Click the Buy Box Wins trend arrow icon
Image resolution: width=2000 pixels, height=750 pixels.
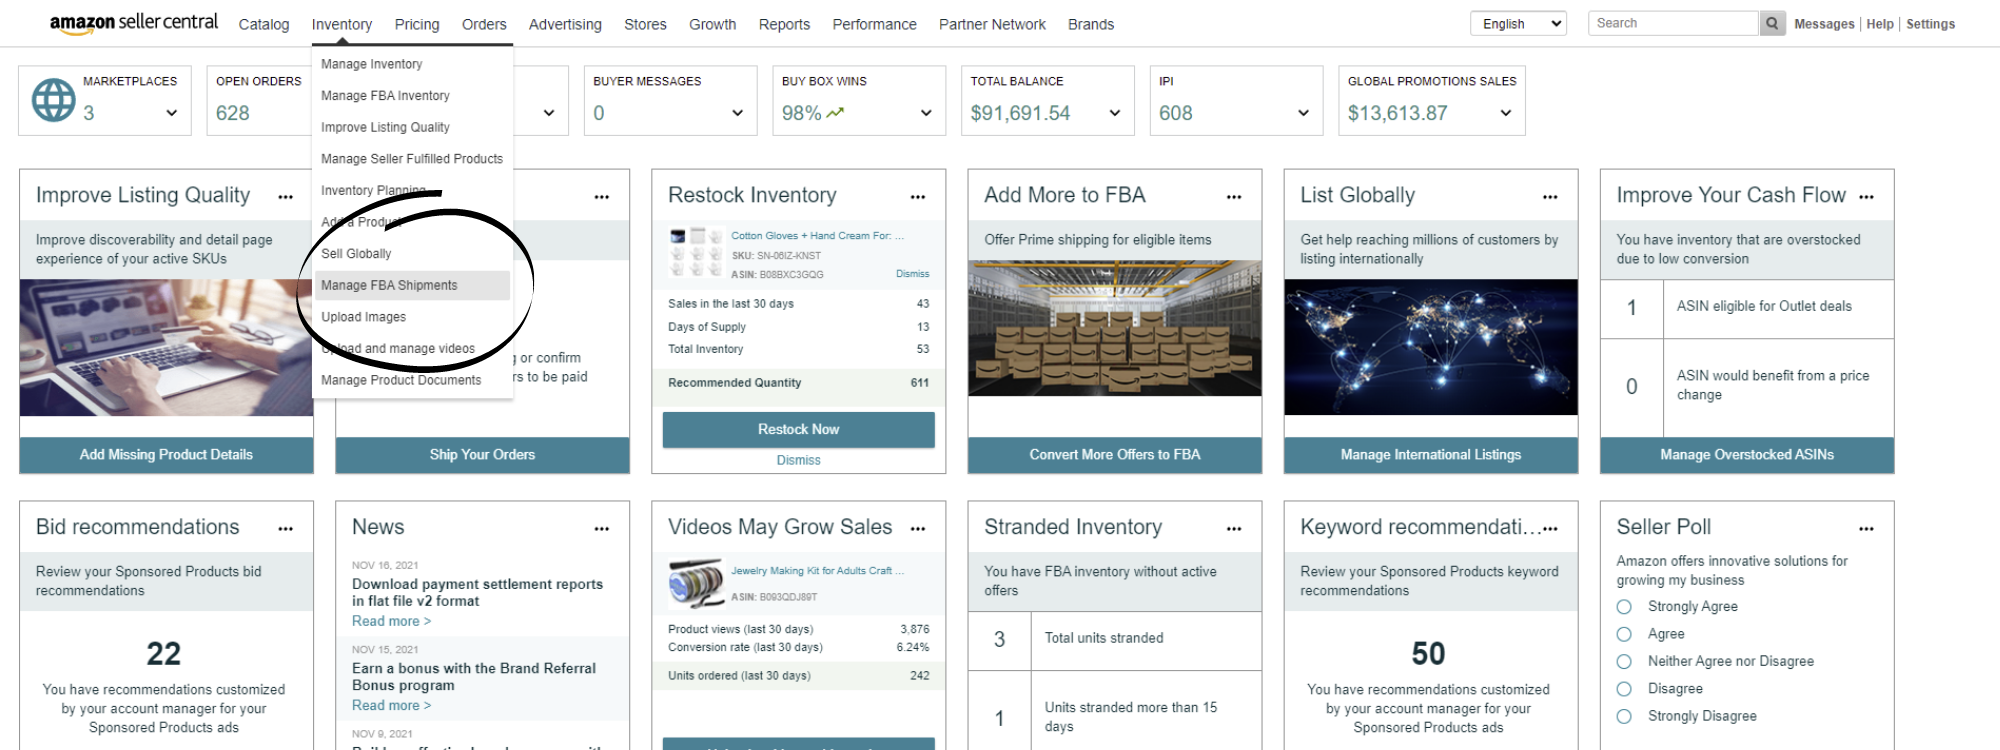(835, 113)
